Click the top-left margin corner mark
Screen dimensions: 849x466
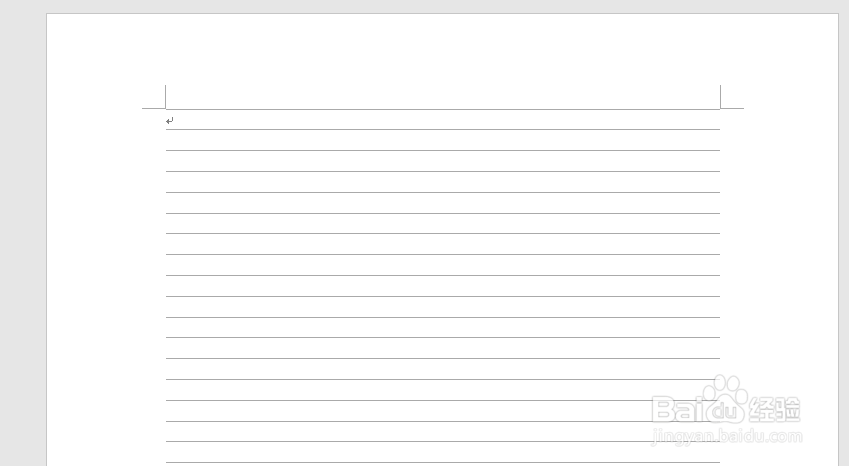click(154, 97)
